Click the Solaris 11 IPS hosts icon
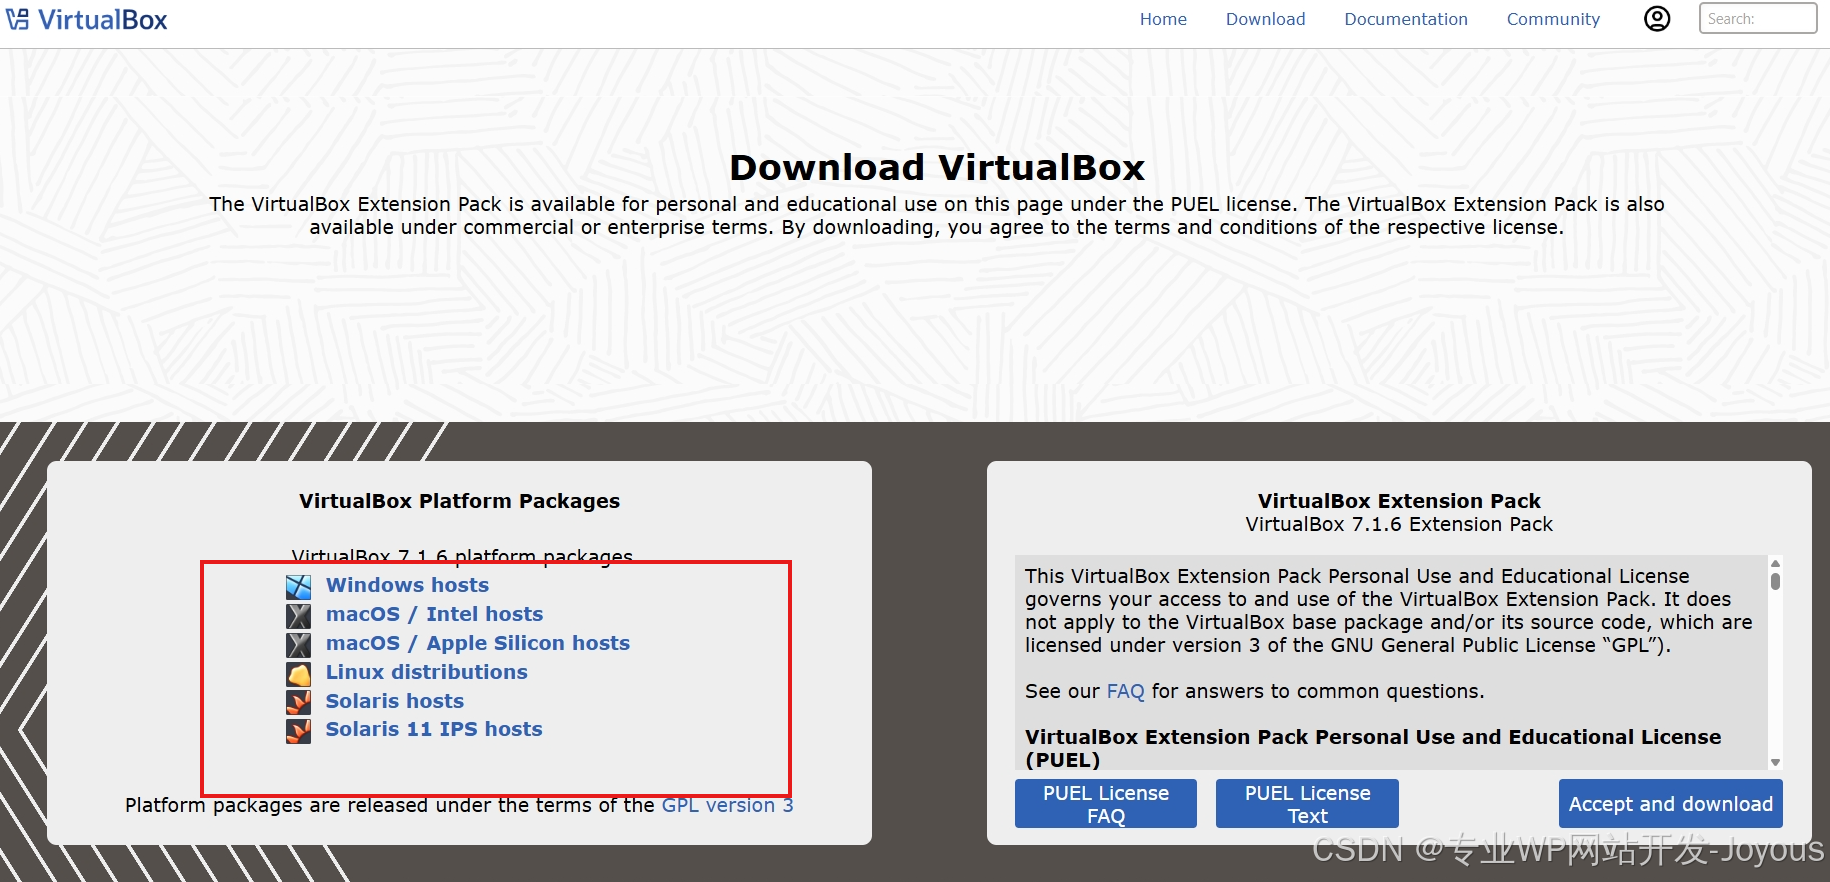Image resolution: width=1830 pixels, height=882 pixels. [x=298, y=731]
